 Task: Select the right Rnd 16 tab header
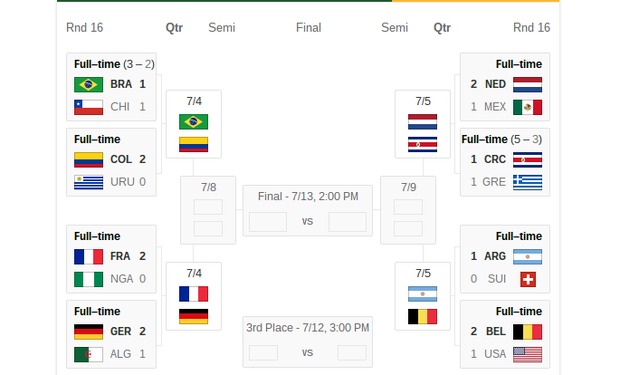pos(531,28)
